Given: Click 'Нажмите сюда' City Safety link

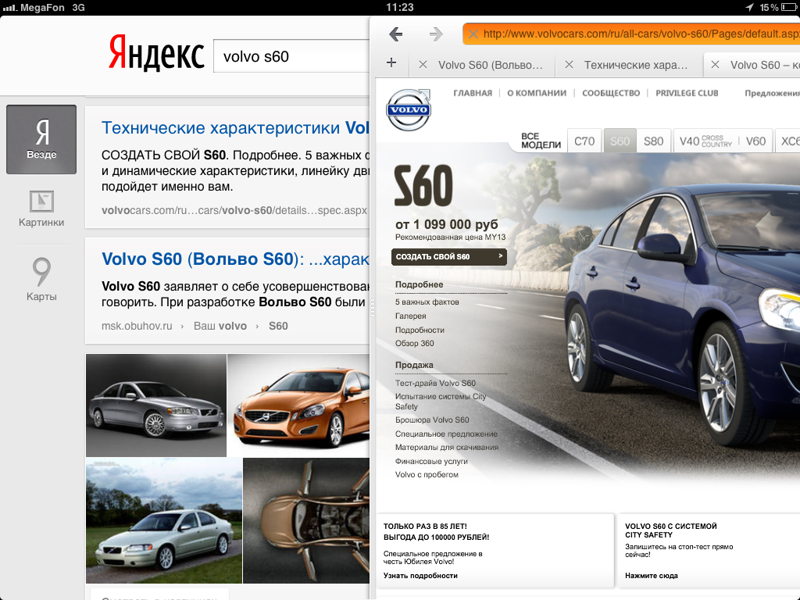Looking at the screenshot, I should pos(651,576).
